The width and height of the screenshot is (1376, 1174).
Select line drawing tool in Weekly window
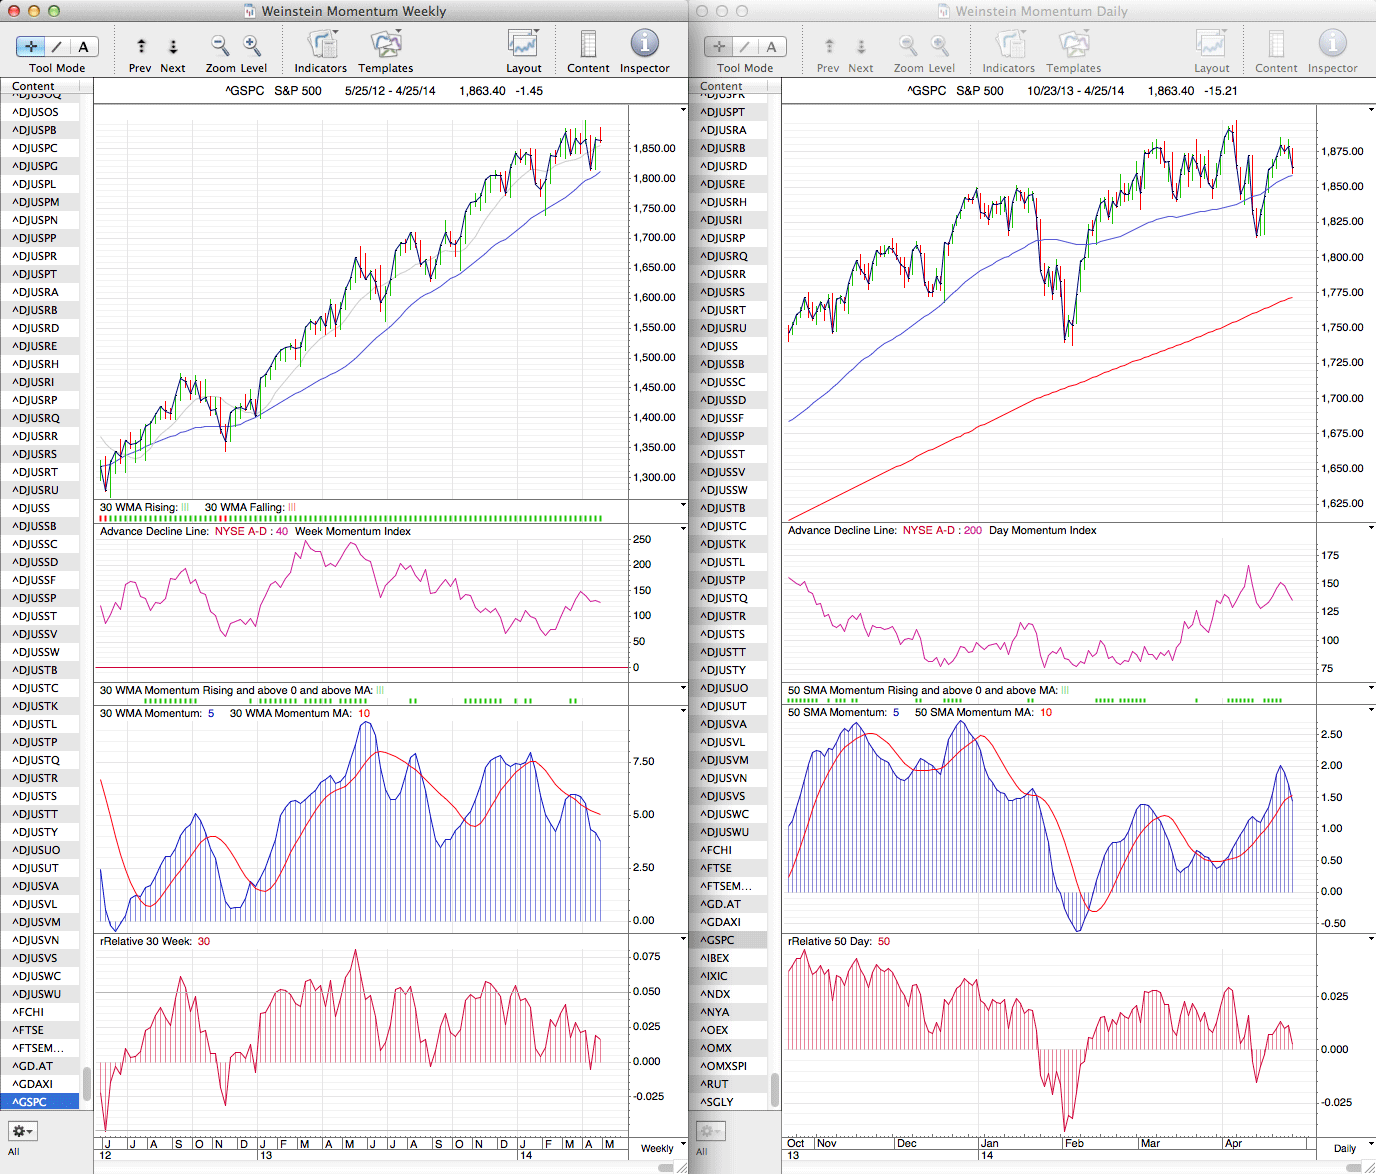(58, 46)
